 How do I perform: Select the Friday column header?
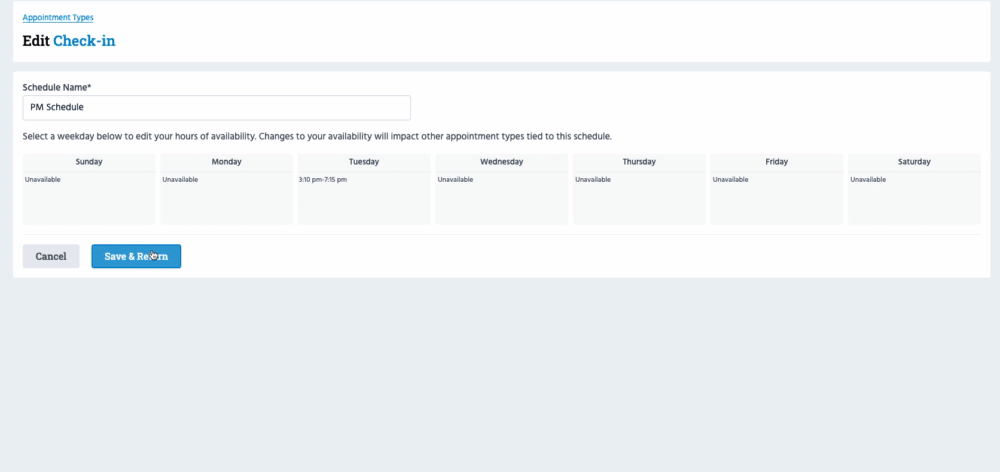(x=776, y=161)
